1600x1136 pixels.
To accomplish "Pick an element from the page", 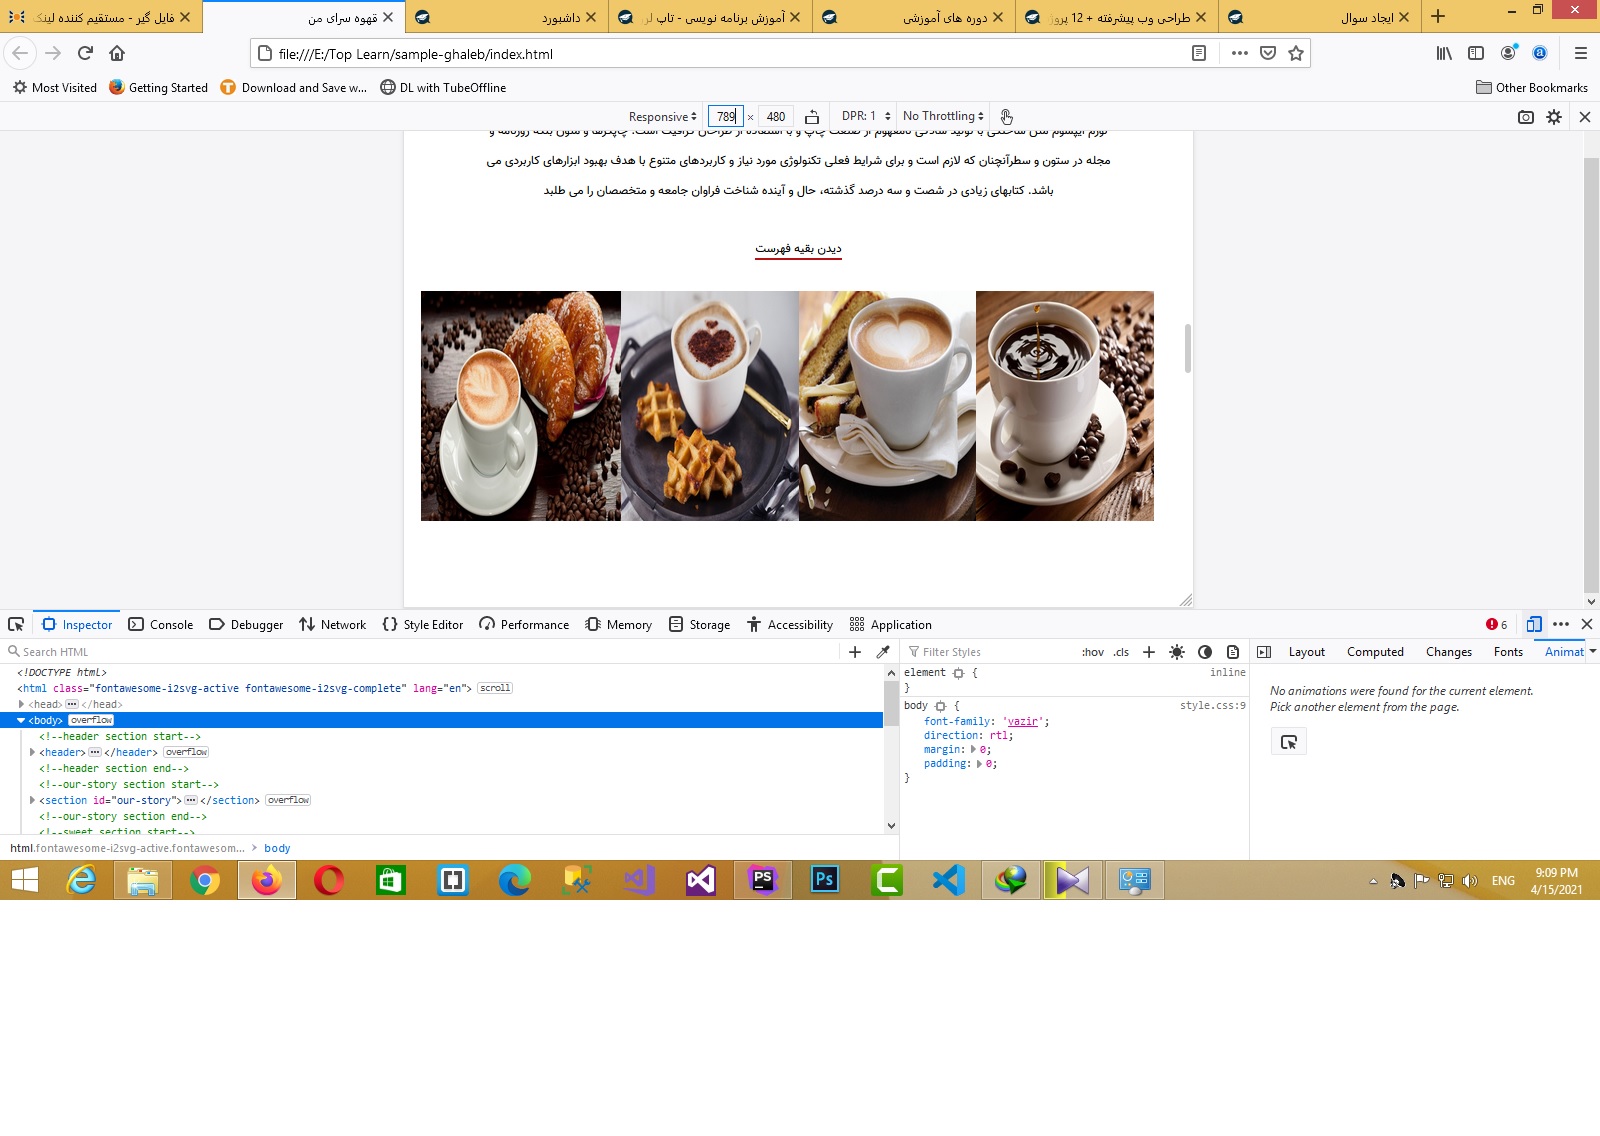I will pos(16,624).
